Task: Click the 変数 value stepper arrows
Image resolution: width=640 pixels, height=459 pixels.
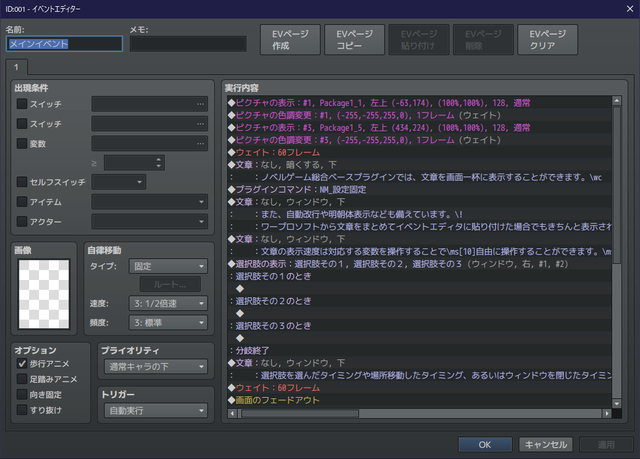Action: [159, 163]
